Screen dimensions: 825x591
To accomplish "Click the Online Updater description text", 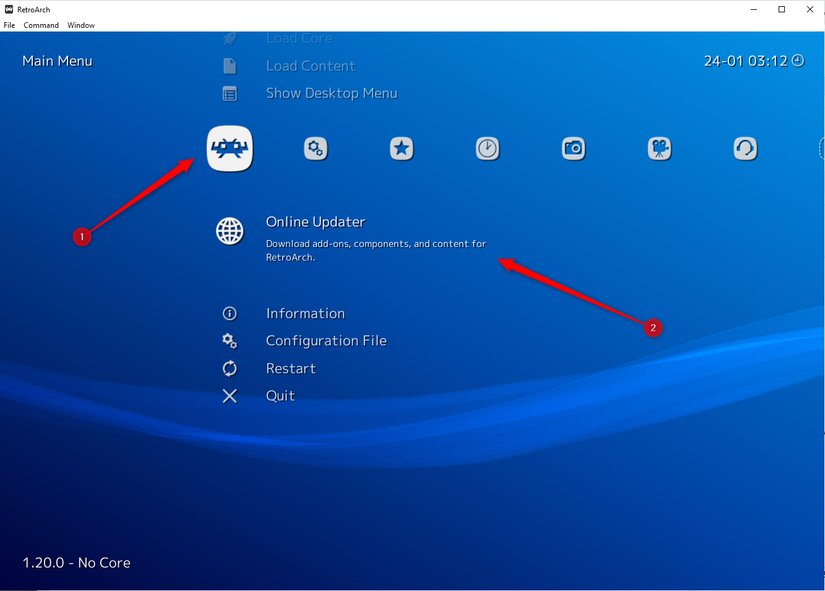I will coord(375,250).
